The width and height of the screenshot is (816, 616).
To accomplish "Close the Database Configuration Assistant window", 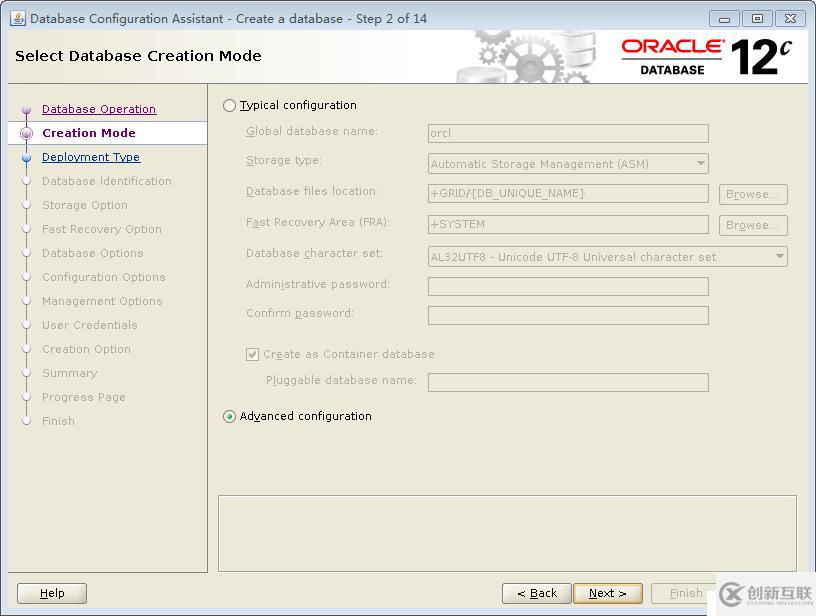I will (790, 19).
